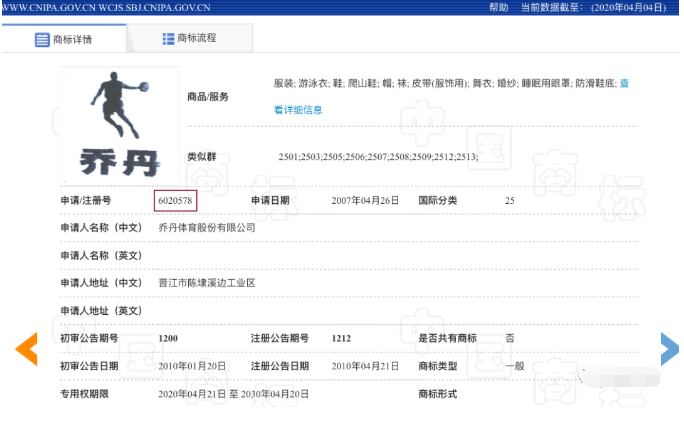The width and height of the screenshot is (684, 424).
Task: Click the WWW.CNIPA.GOV.CN header text
Action: coord(48,7)
